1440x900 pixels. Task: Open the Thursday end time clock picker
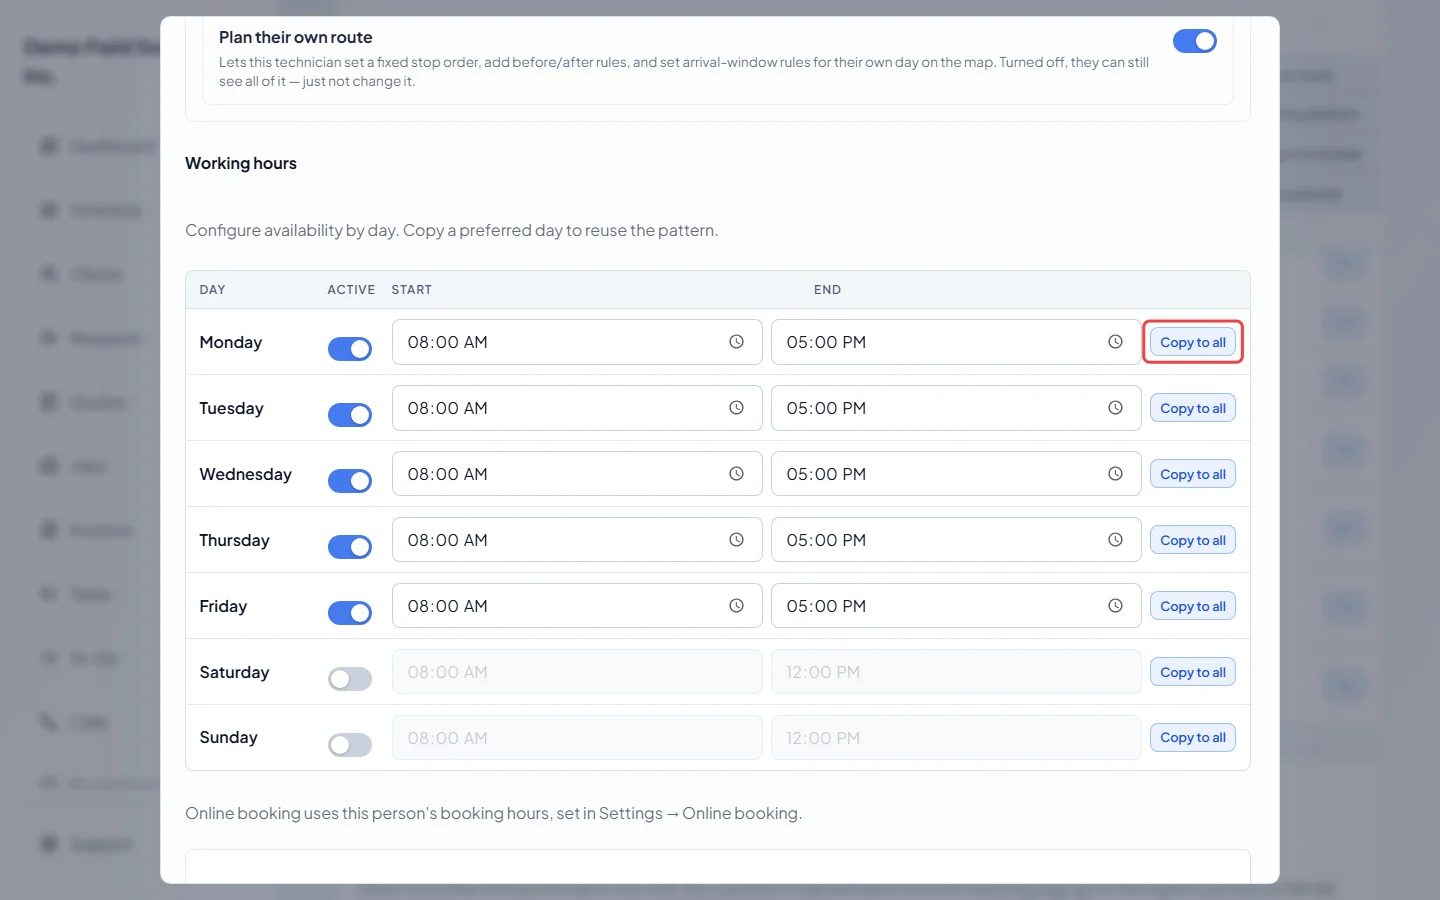(x=1115, y=540)
